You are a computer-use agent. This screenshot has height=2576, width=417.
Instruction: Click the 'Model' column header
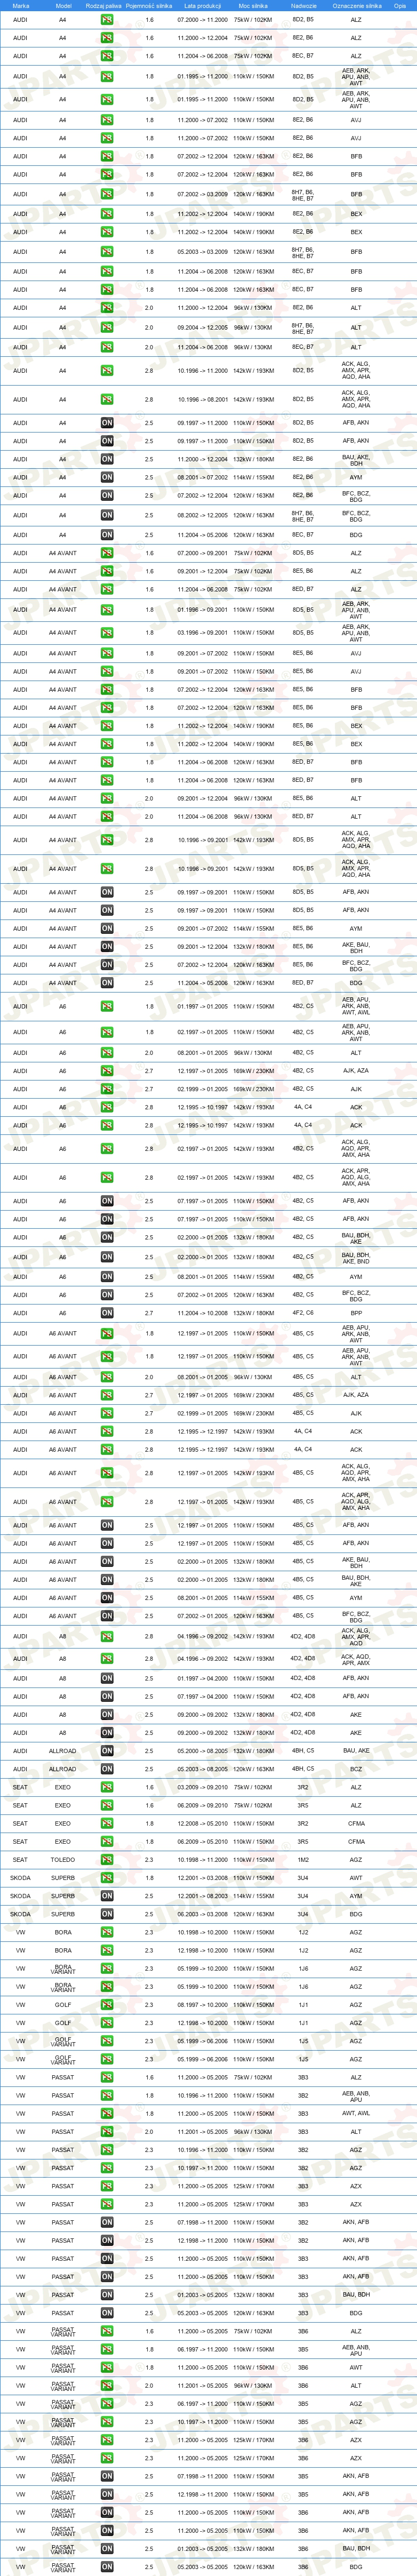pyautogui.click(x=63, y=5)
